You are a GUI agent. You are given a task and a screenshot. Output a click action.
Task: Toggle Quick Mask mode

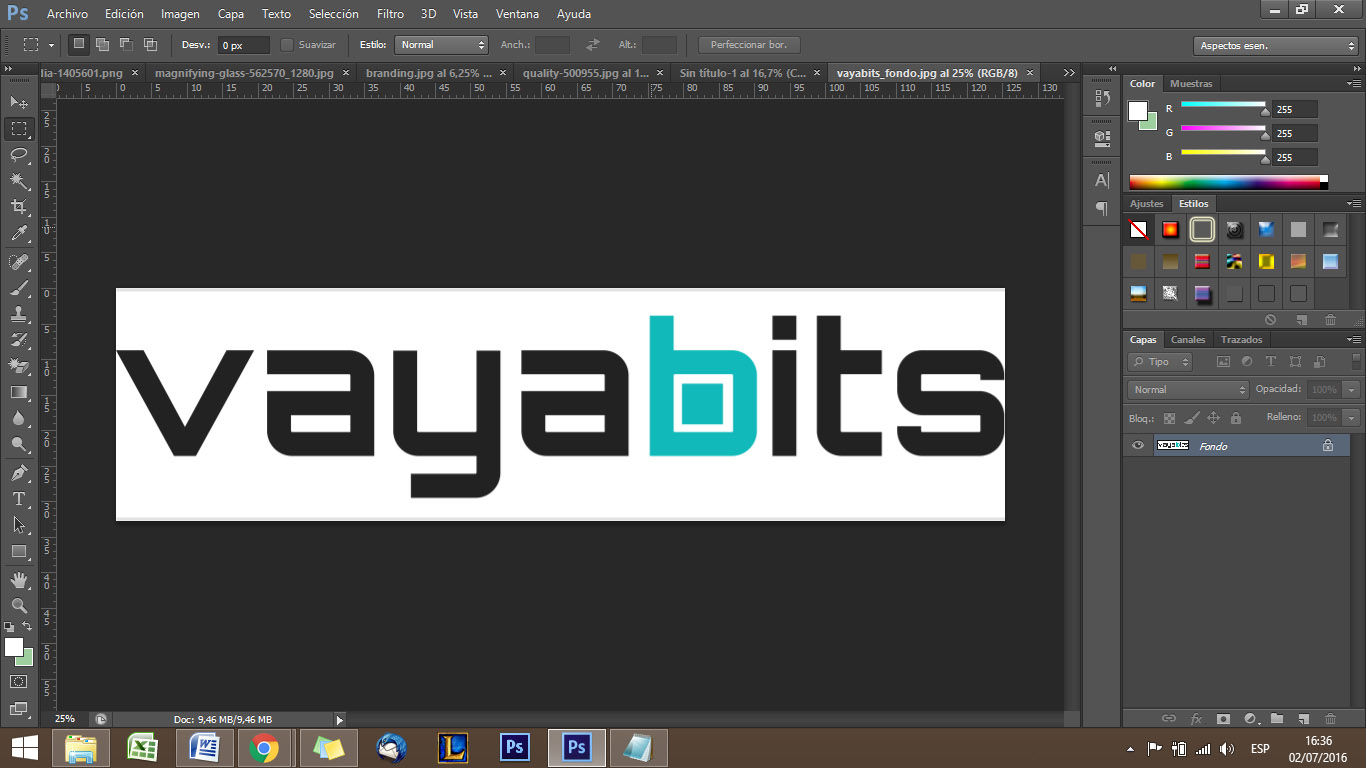coord(19,681)
